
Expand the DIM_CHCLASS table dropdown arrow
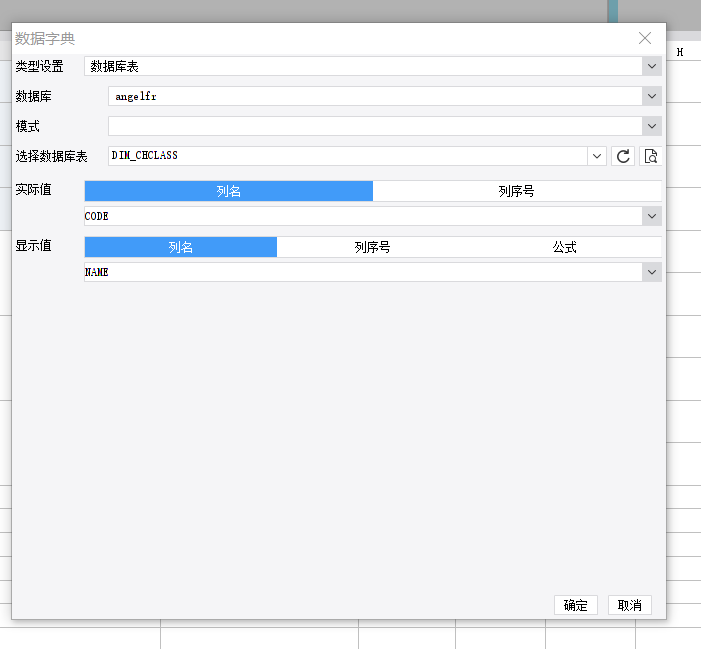pos(596,156)
